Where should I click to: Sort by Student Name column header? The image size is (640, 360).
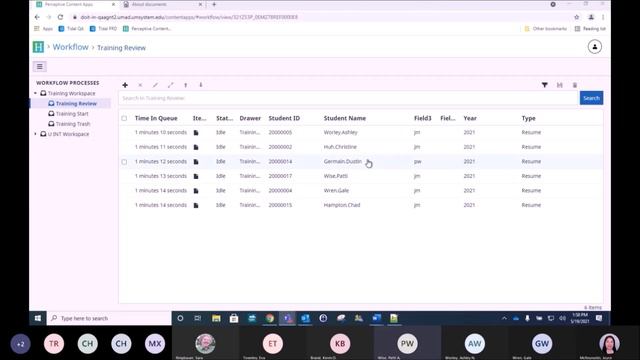coord(345,118)
